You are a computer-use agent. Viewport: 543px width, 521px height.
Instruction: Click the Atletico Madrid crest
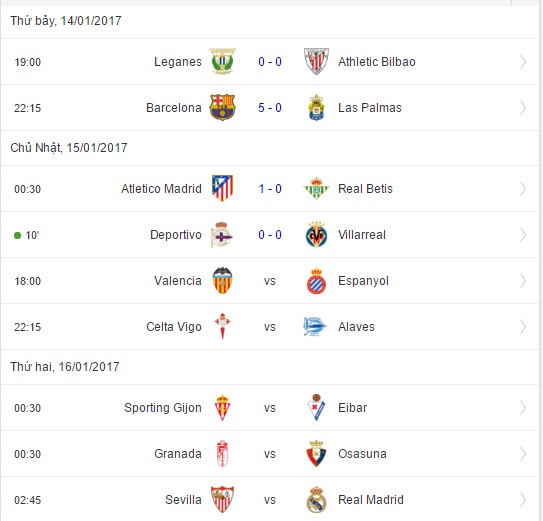[x=222, y=188]
